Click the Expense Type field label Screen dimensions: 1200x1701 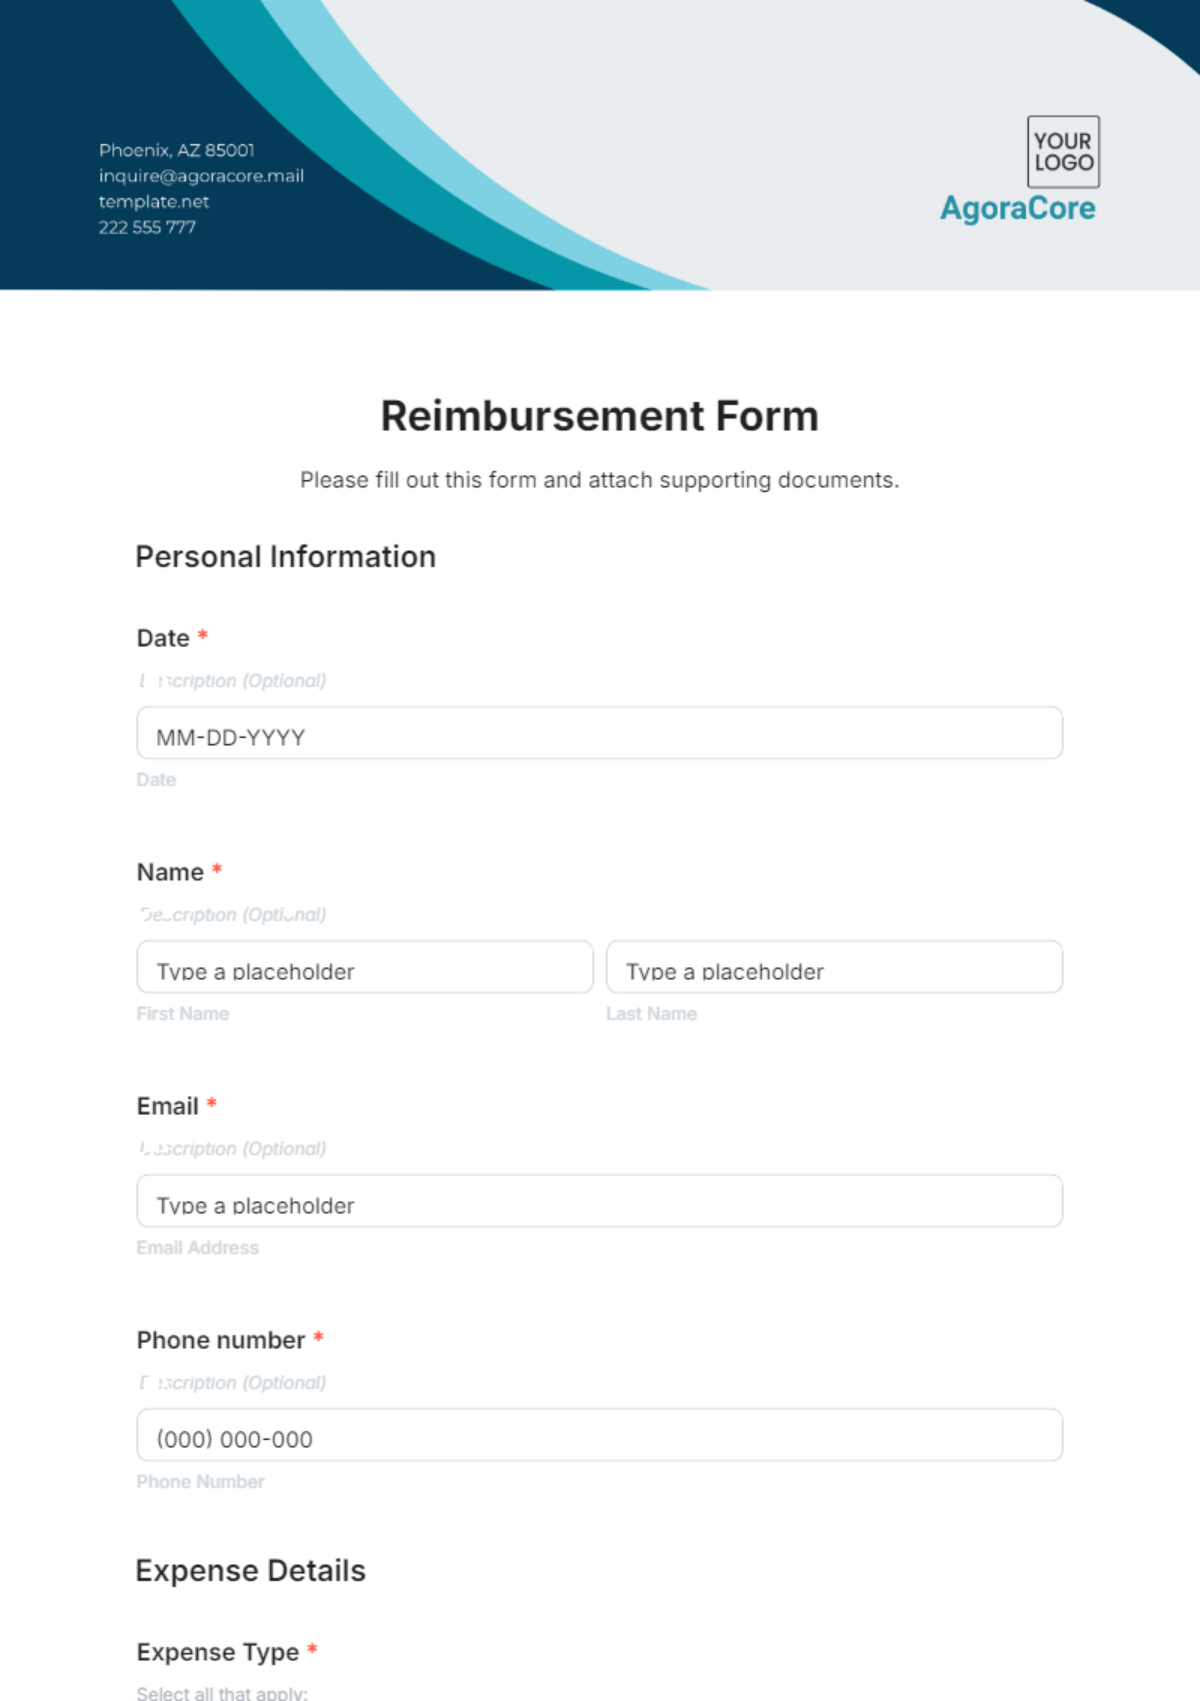tap(218, 1652)
